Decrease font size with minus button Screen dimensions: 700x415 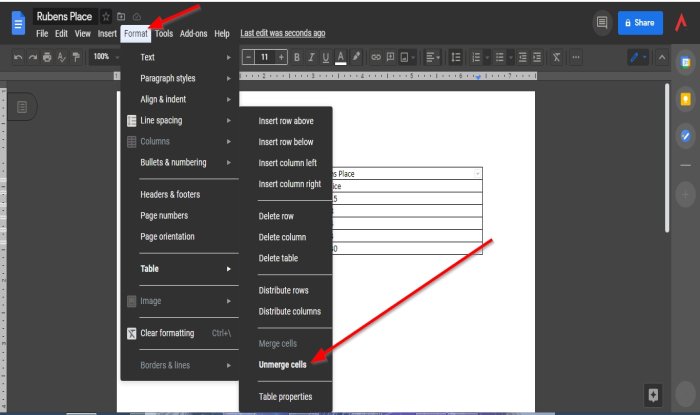pyautogui.click(x=249, y=57)
